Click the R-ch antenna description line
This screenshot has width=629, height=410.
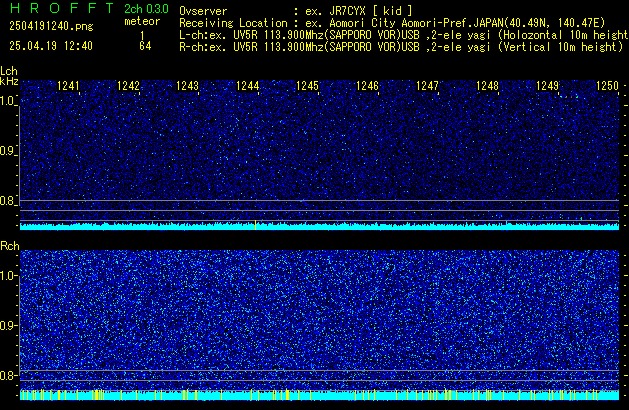pos(401,47)
